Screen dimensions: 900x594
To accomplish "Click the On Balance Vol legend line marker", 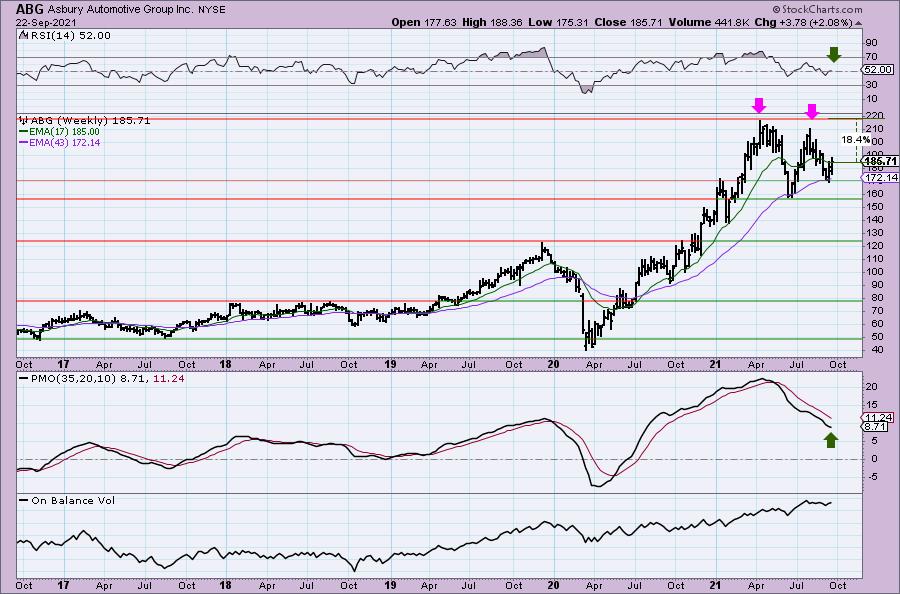I will tap(24, 500).
